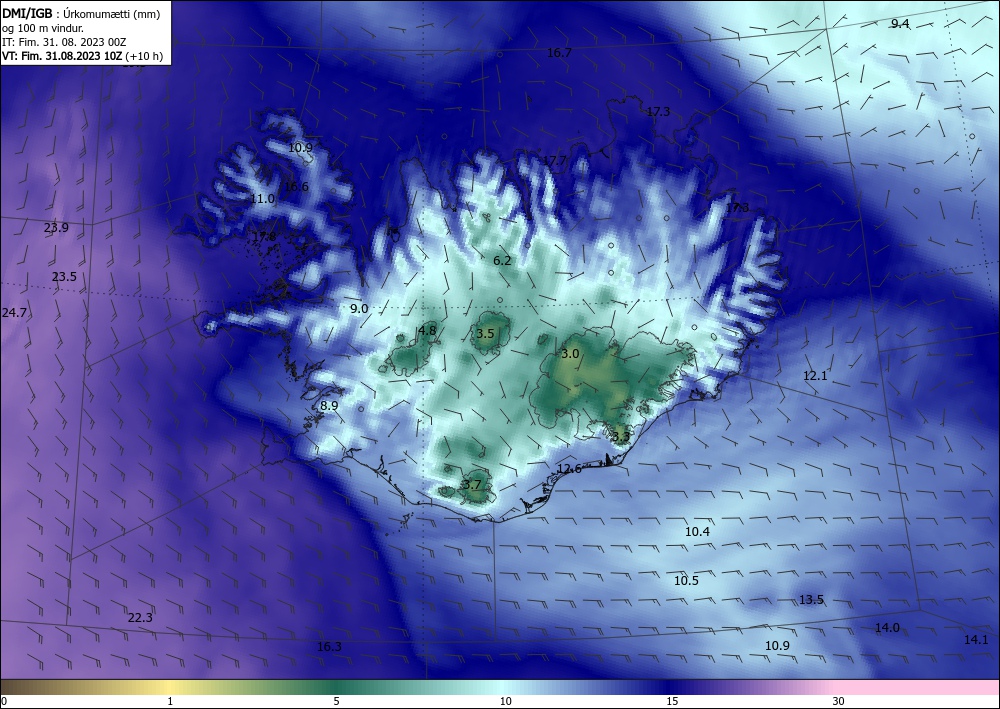Click the 8.9 value label

[x=329, y=405]
